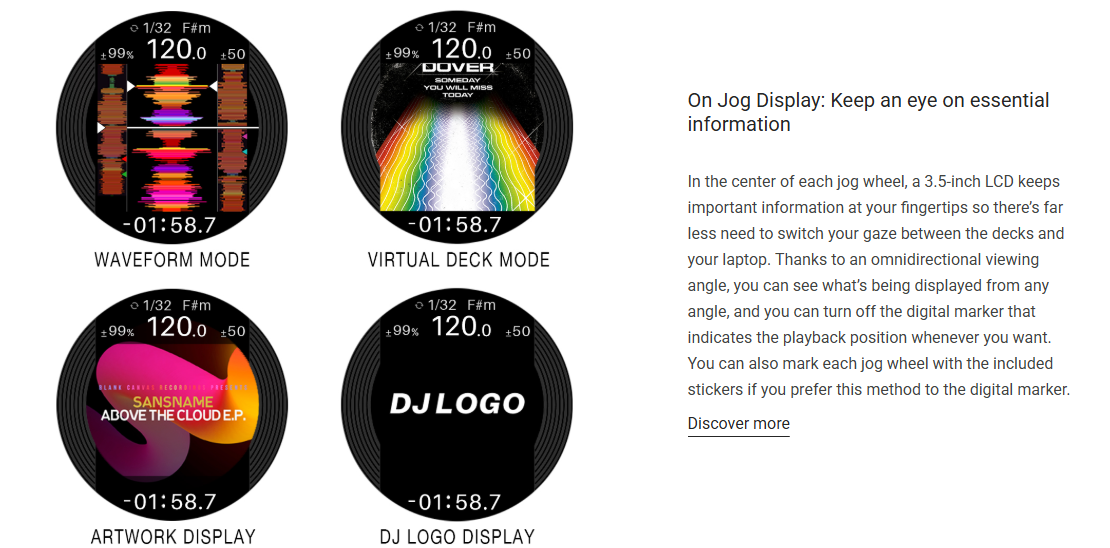Click the VIRTUAL DECK MODE caption
1110x548 pixels.
click(459, 260)
